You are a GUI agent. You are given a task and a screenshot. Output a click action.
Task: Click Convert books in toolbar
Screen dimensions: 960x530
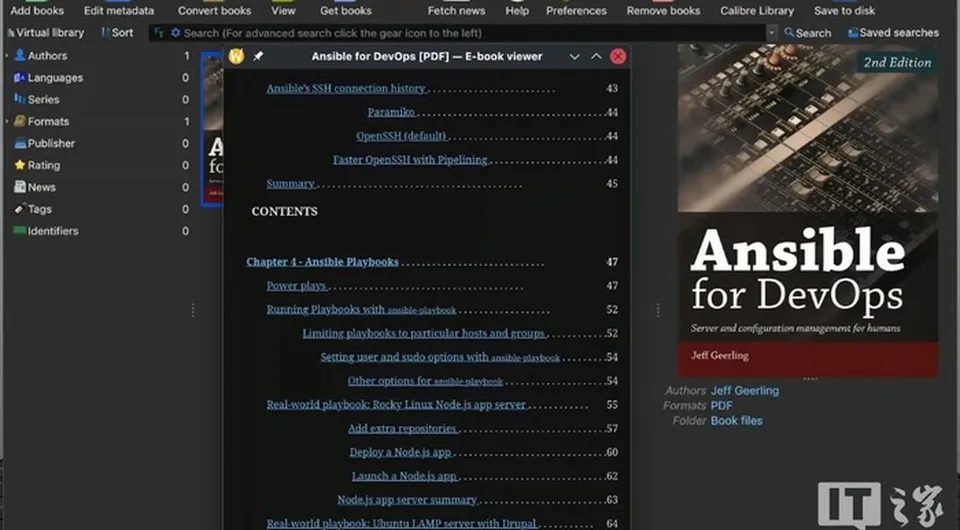click(x=214, y=10)
